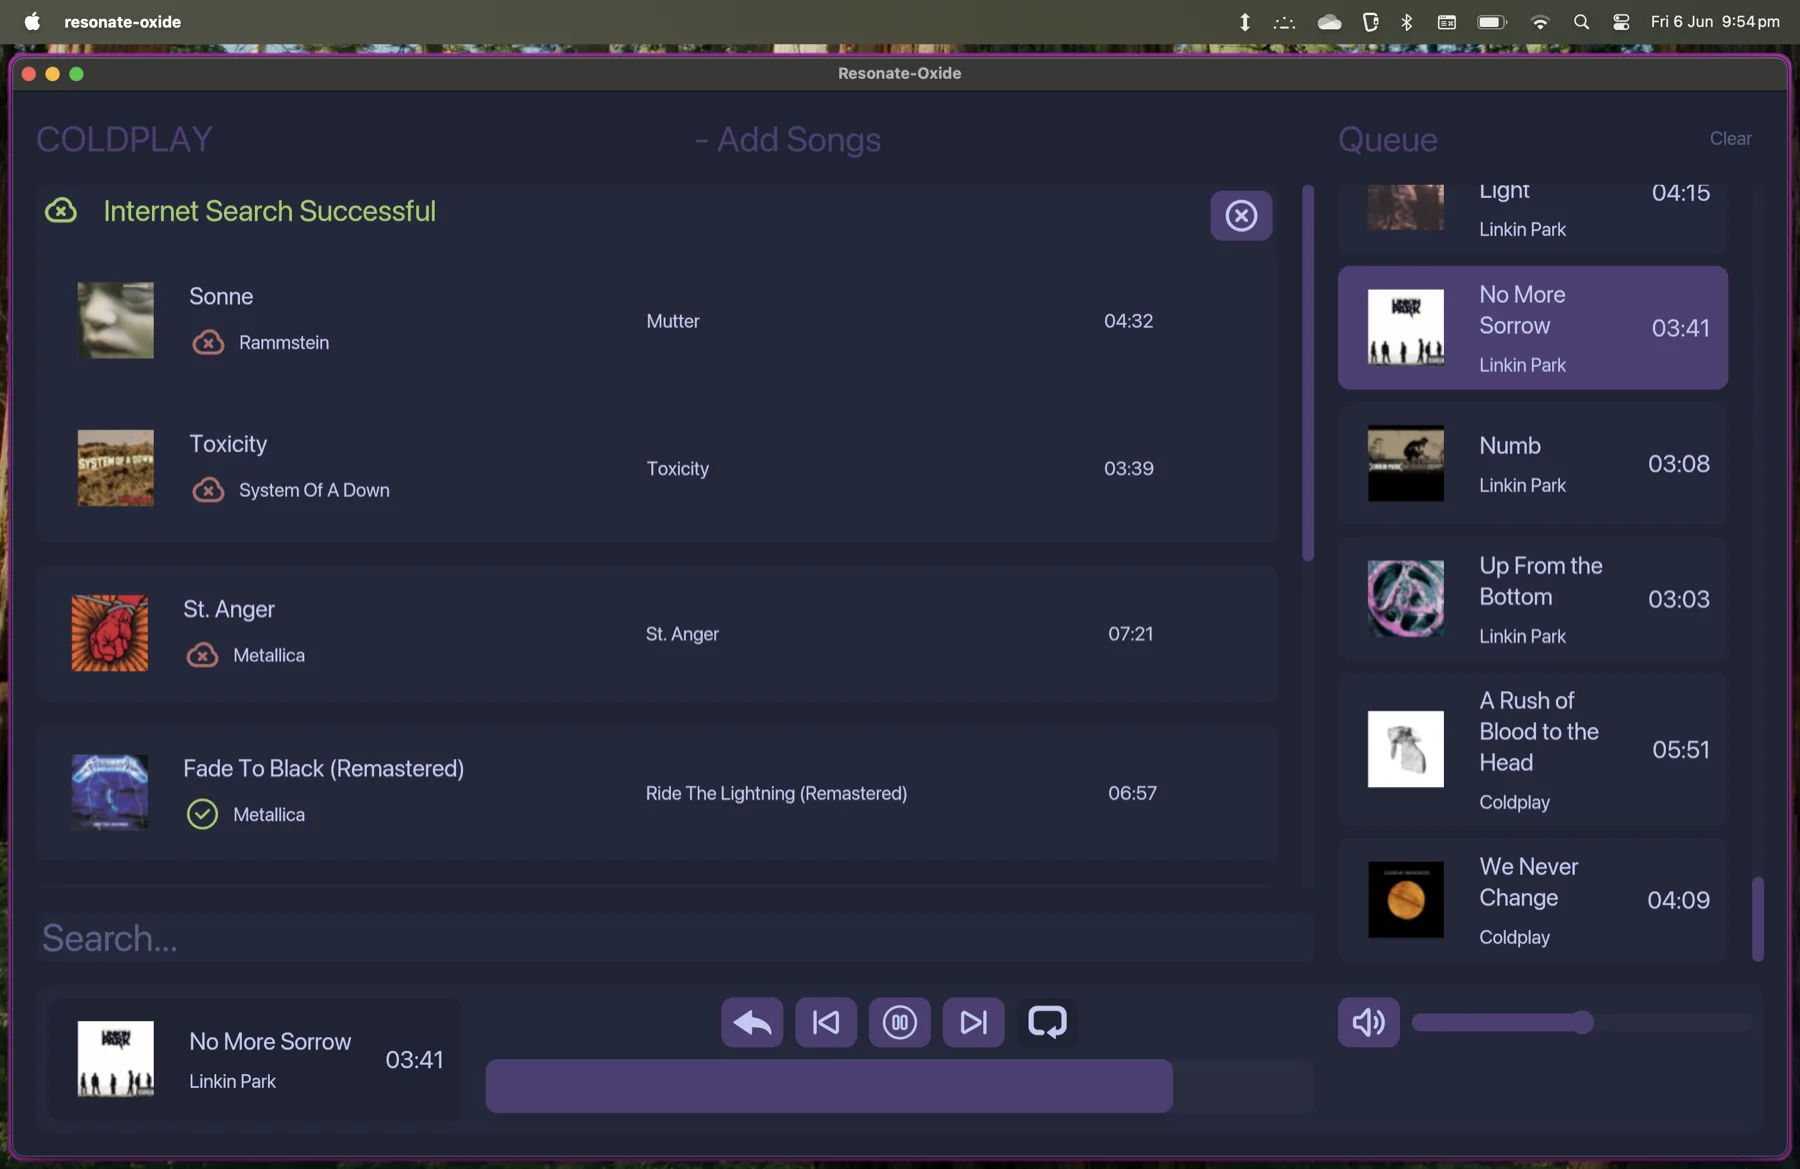Image resolution: width=1800 pixels, height=1169 pixels.
Task: Click the battery menu bar icon
Action: [x=1492, y=22]
